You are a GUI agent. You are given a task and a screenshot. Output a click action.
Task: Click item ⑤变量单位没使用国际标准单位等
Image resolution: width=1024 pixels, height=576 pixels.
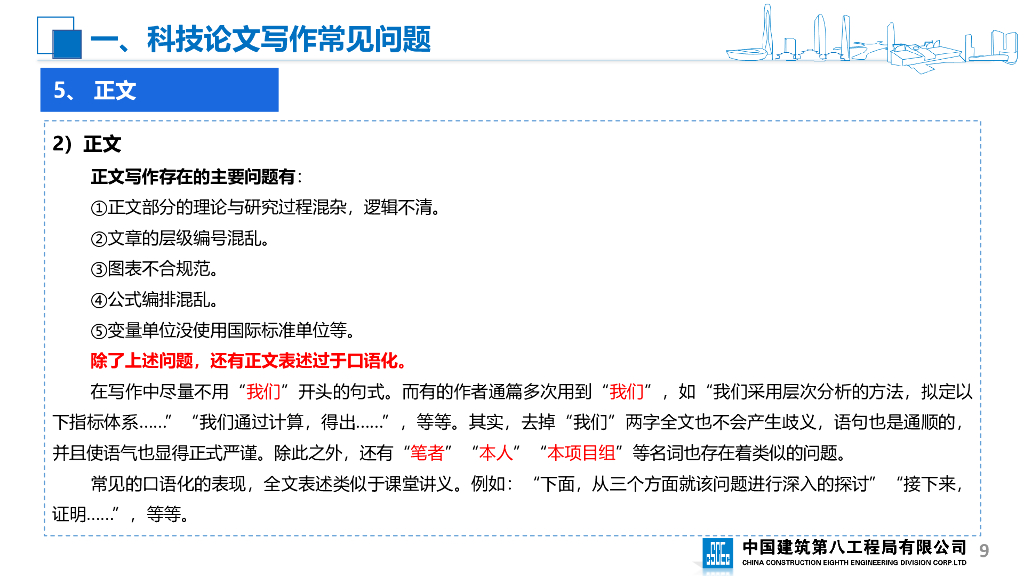click(x=223, y=330)
